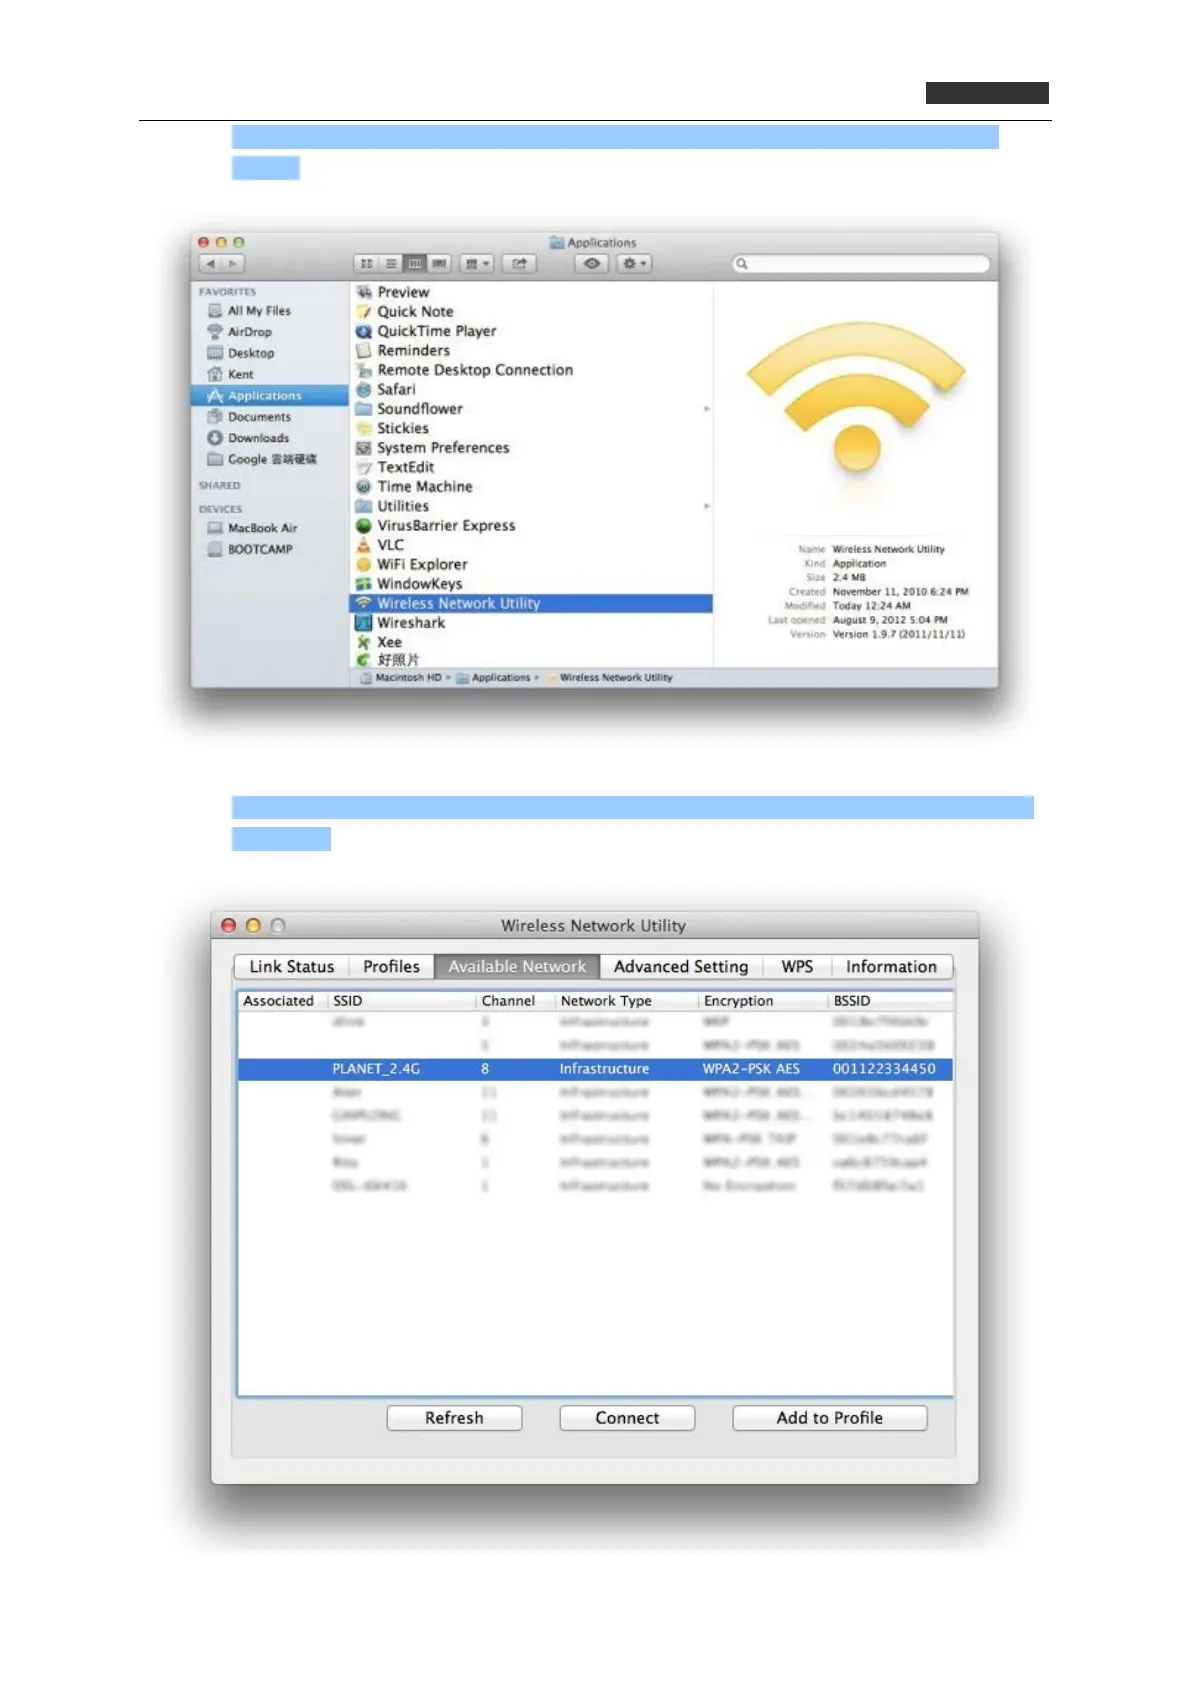Image resolution: width=1190 pixels, height=1684 pixels.
Task: Open the Link Status tab
Action: click(x=291, y=967)
